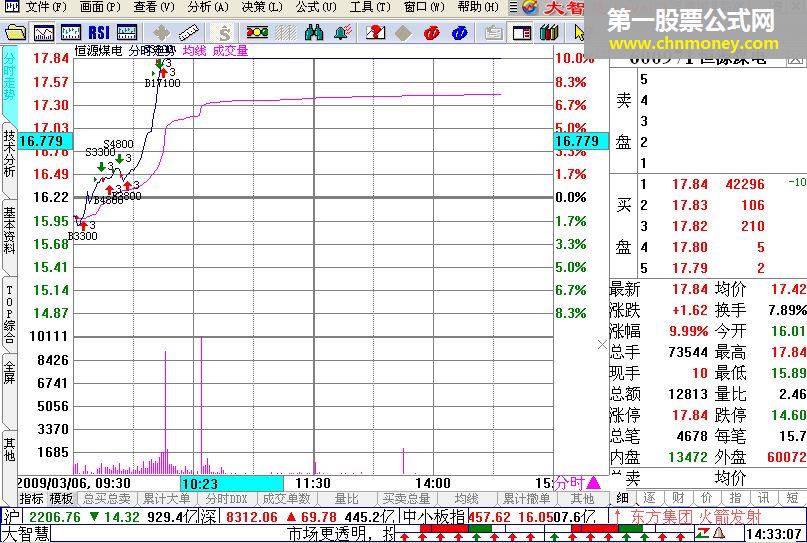Switch to 细 detail tab
This screenshot has height=543, width=807.
(x=622, y=498)
